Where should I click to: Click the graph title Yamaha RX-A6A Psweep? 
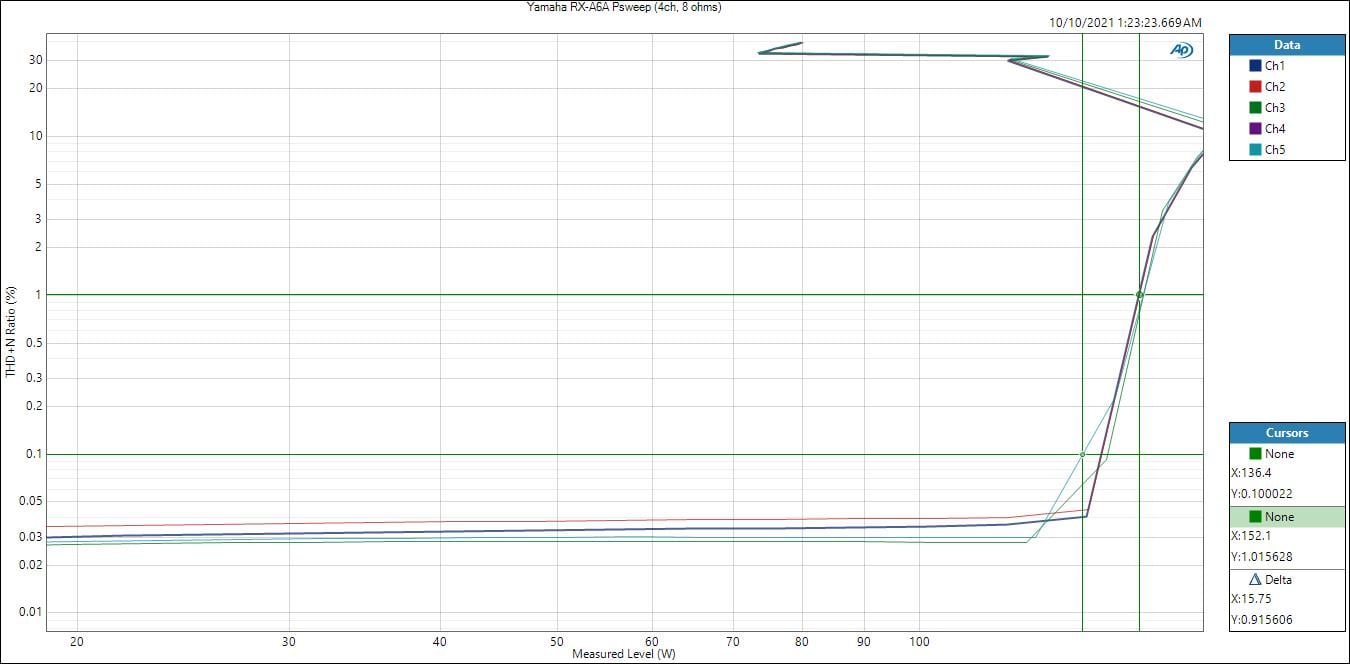(x=624, y=7)
